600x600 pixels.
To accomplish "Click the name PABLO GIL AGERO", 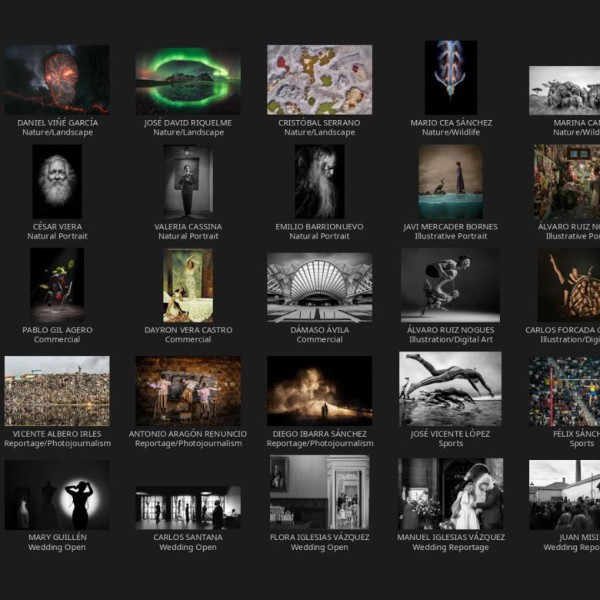I will (x=57, y=330).
